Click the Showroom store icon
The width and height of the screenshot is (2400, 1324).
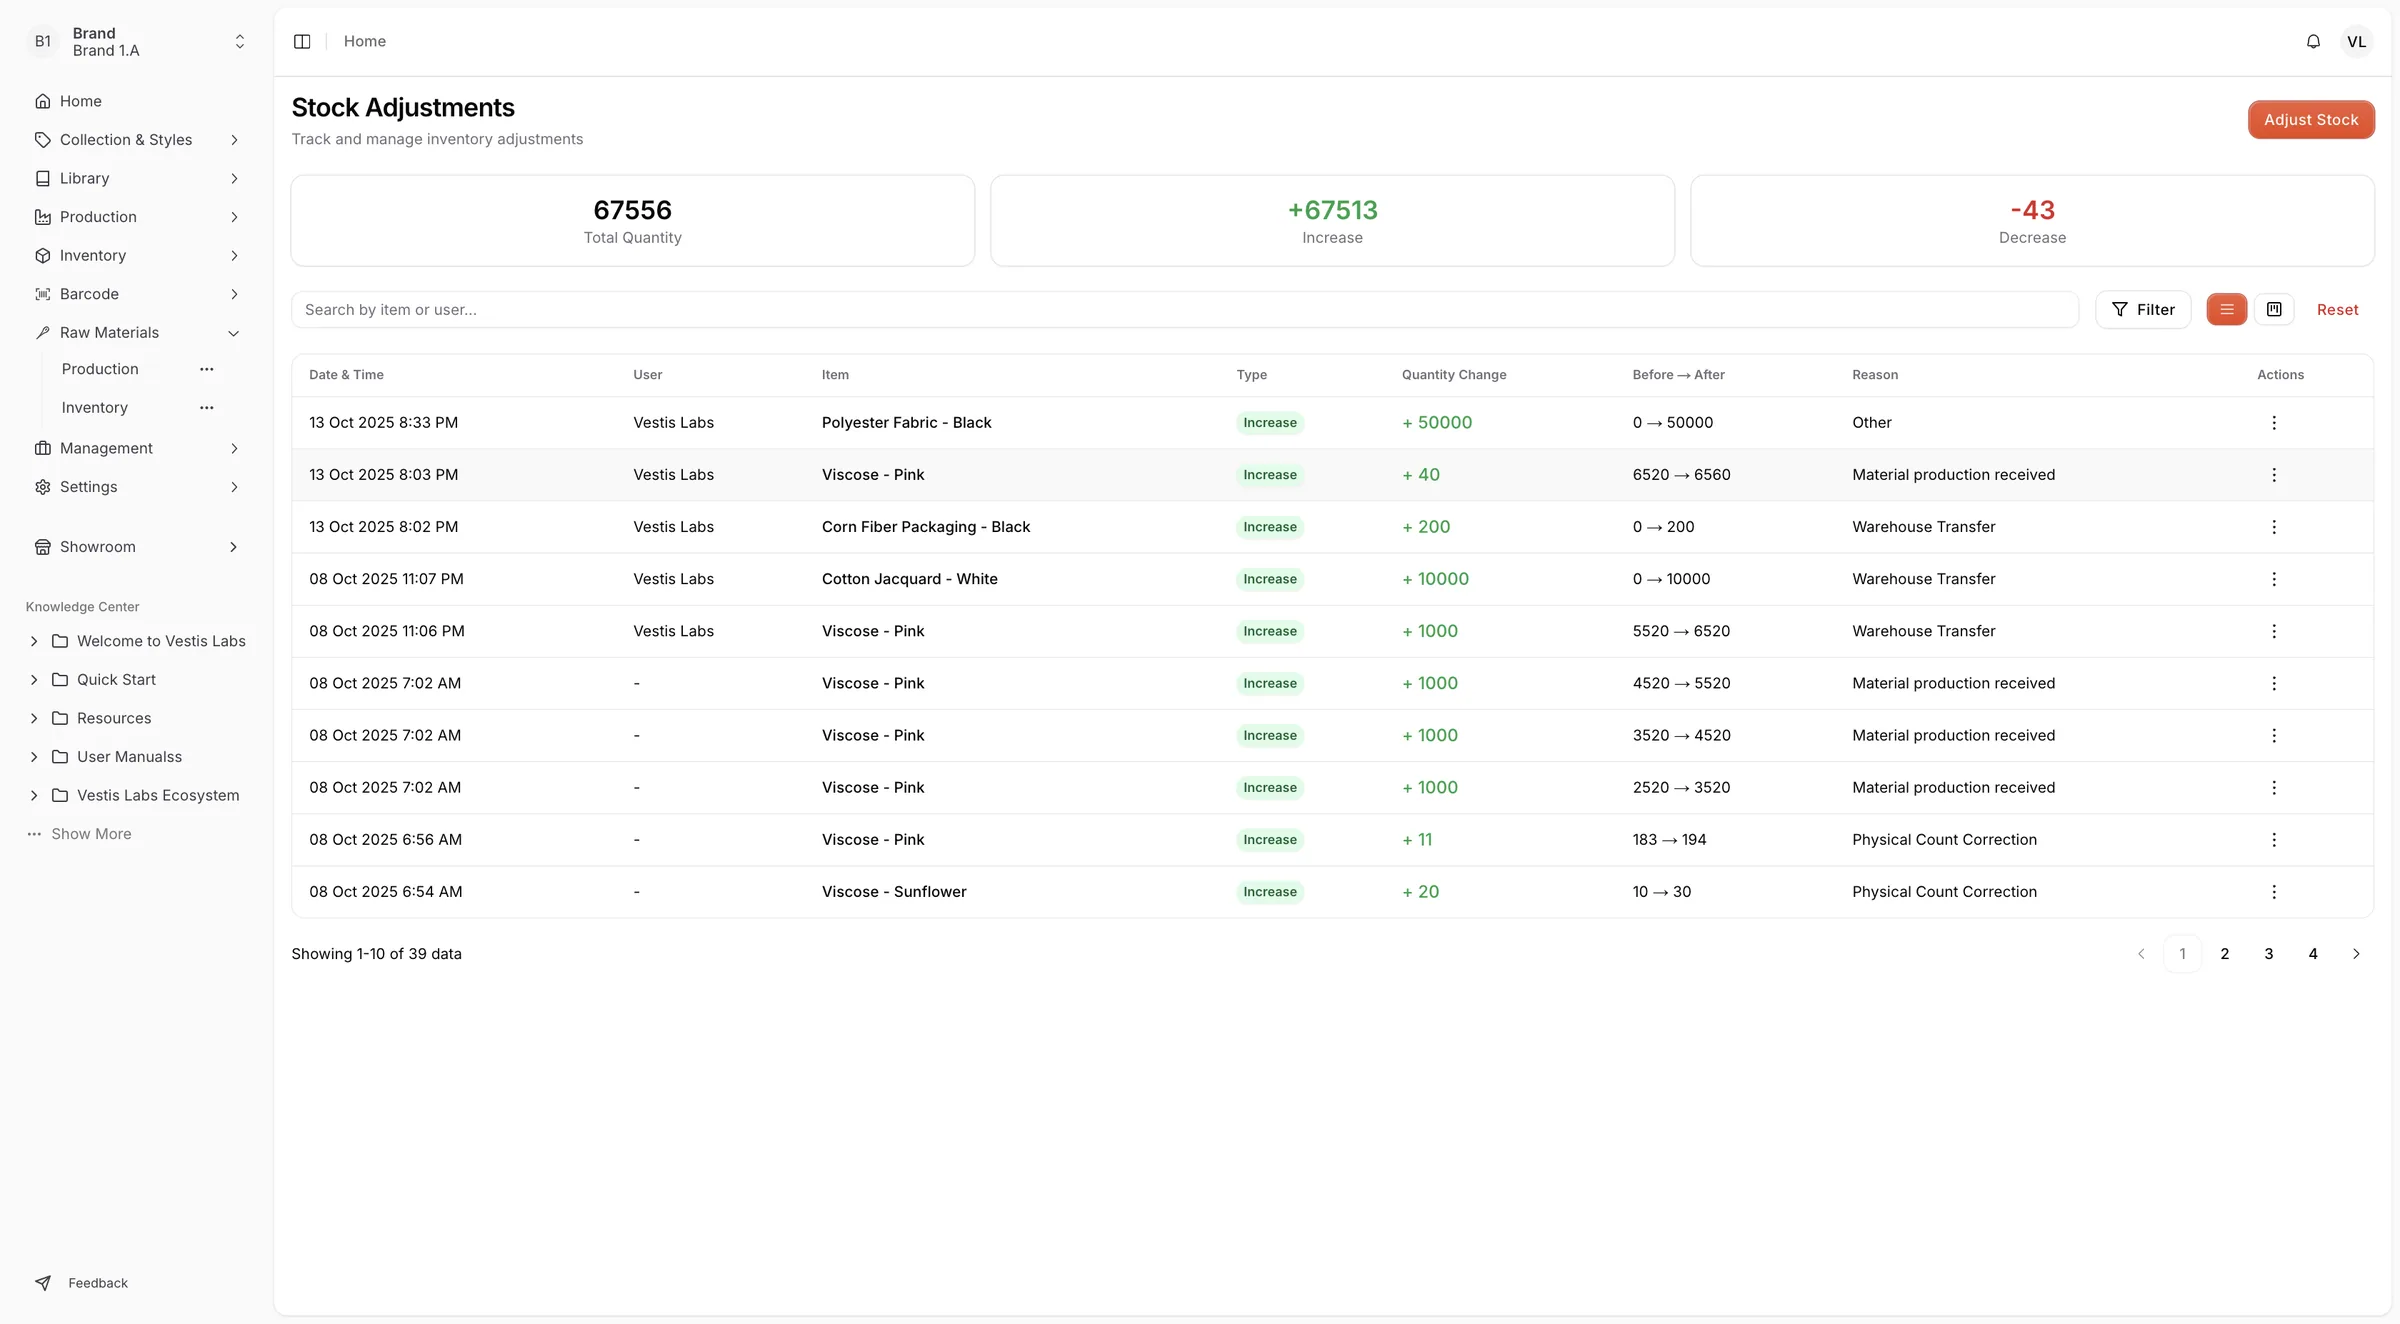point(43,547)
